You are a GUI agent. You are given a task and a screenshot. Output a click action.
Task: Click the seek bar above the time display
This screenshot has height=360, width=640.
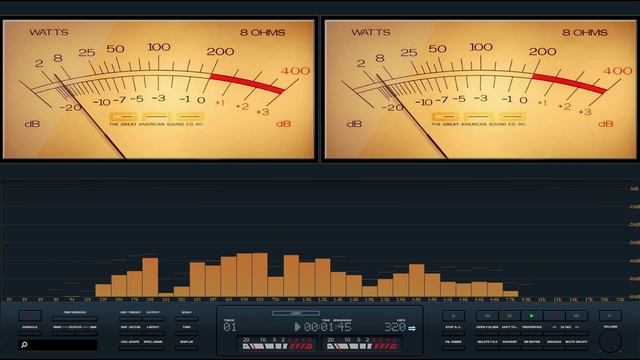click(296, 313)
